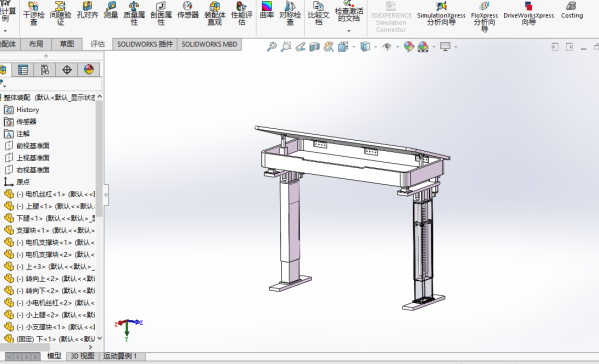Click the 传感器 sensor tool in ribbon
599x364 pixels.
[x=188, y=10]
